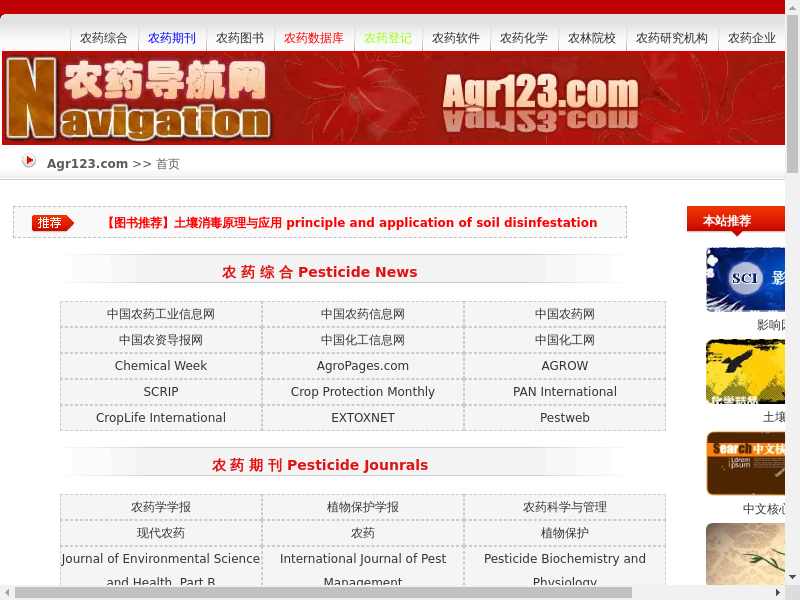
Task: Open the CropLife International link
Action: (161, 418)
